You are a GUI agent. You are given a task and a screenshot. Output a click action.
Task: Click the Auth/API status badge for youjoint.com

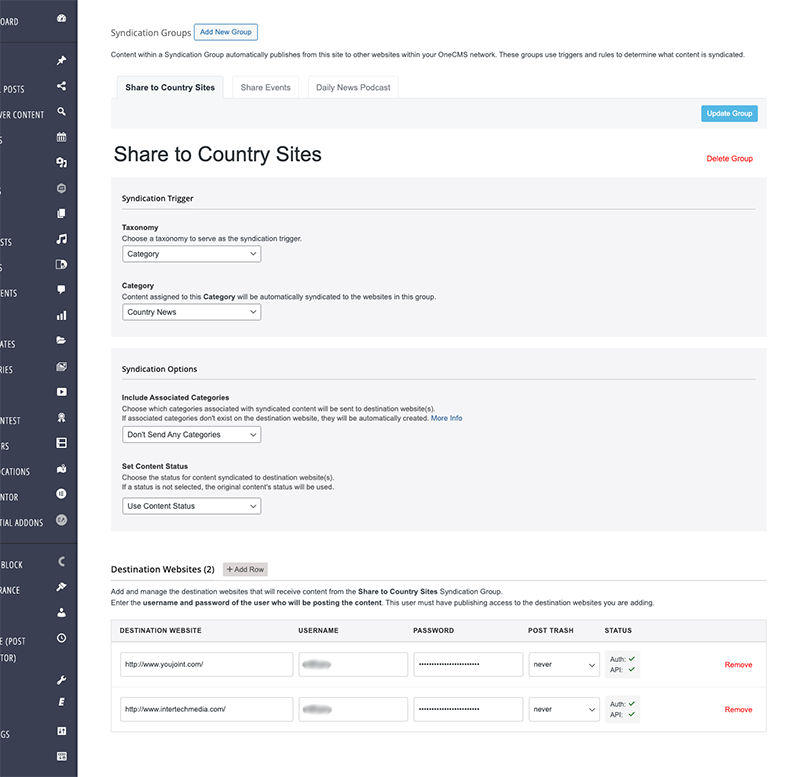tap(622, 664)
